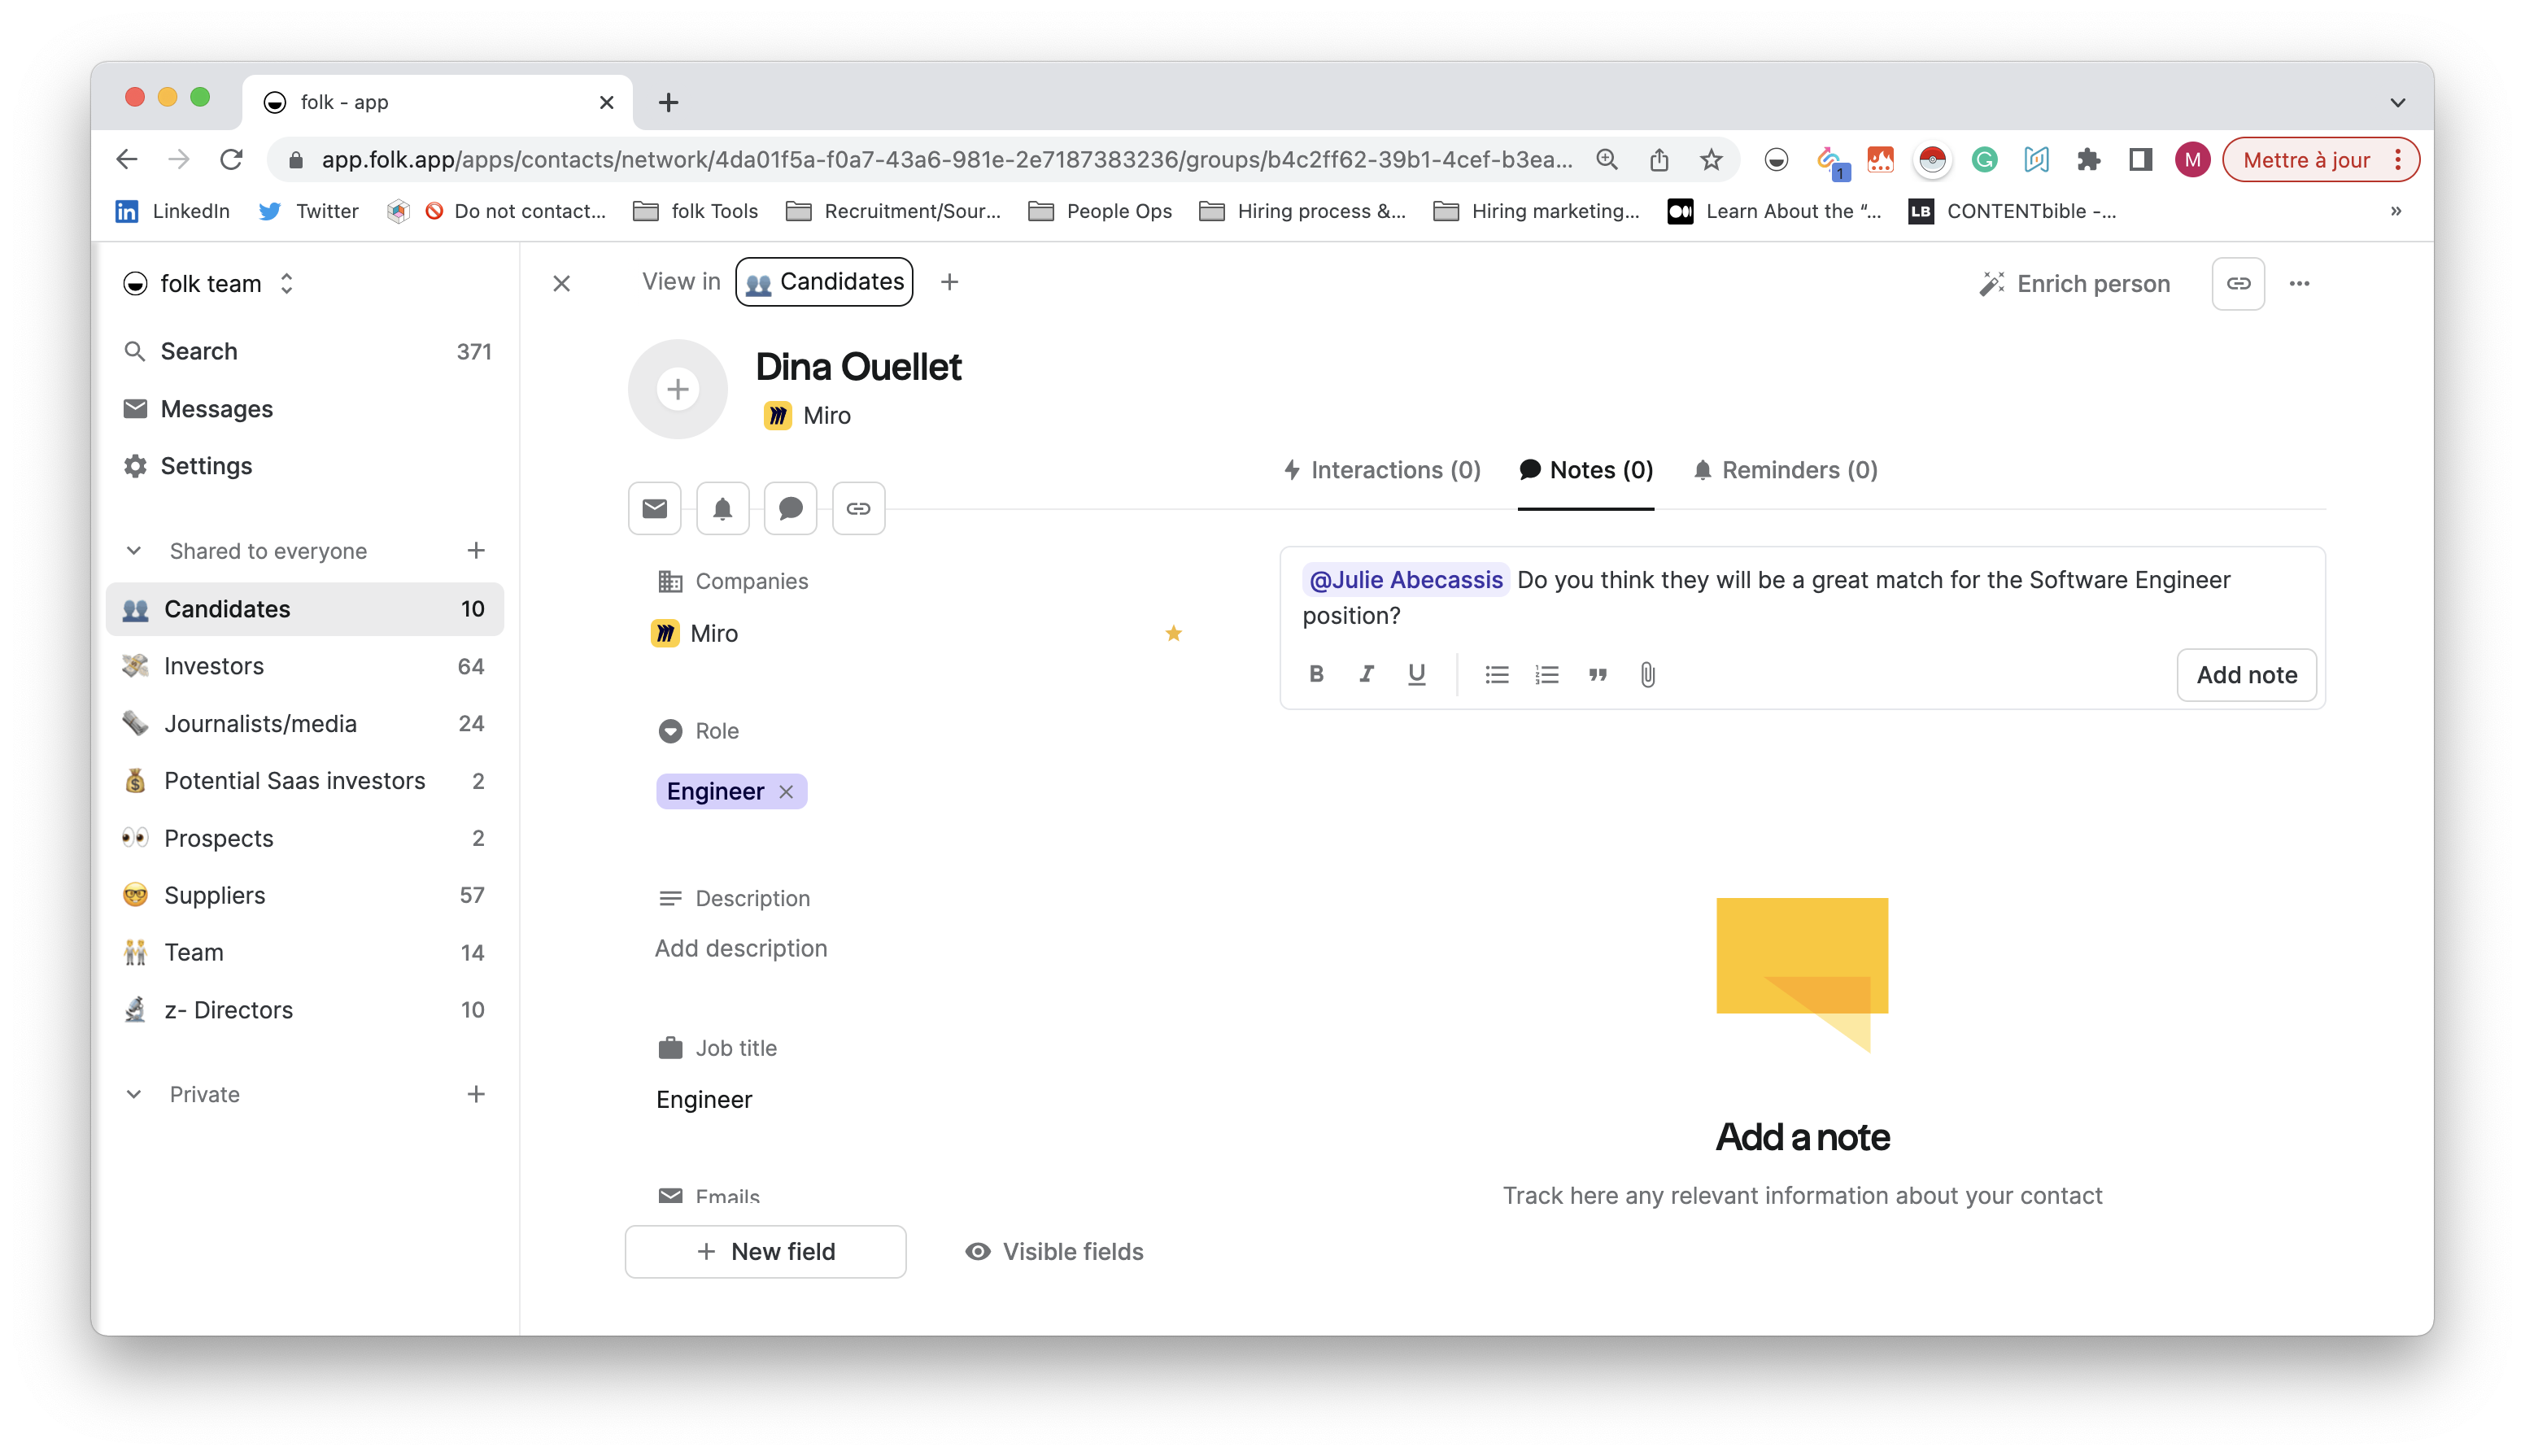The width and height of the screenshot is (2525, 1456).
Task: Toggle italic formatting in note editor
Action: tap(1366, 674)
